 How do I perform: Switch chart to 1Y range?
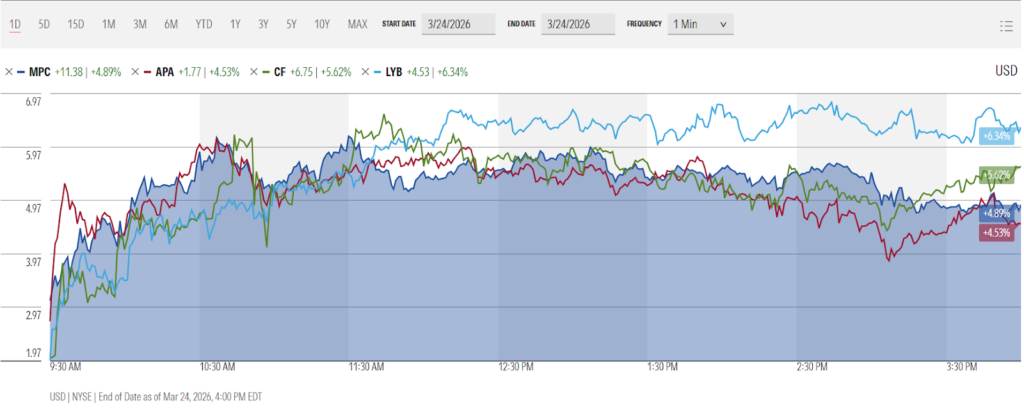click(235, 23)
